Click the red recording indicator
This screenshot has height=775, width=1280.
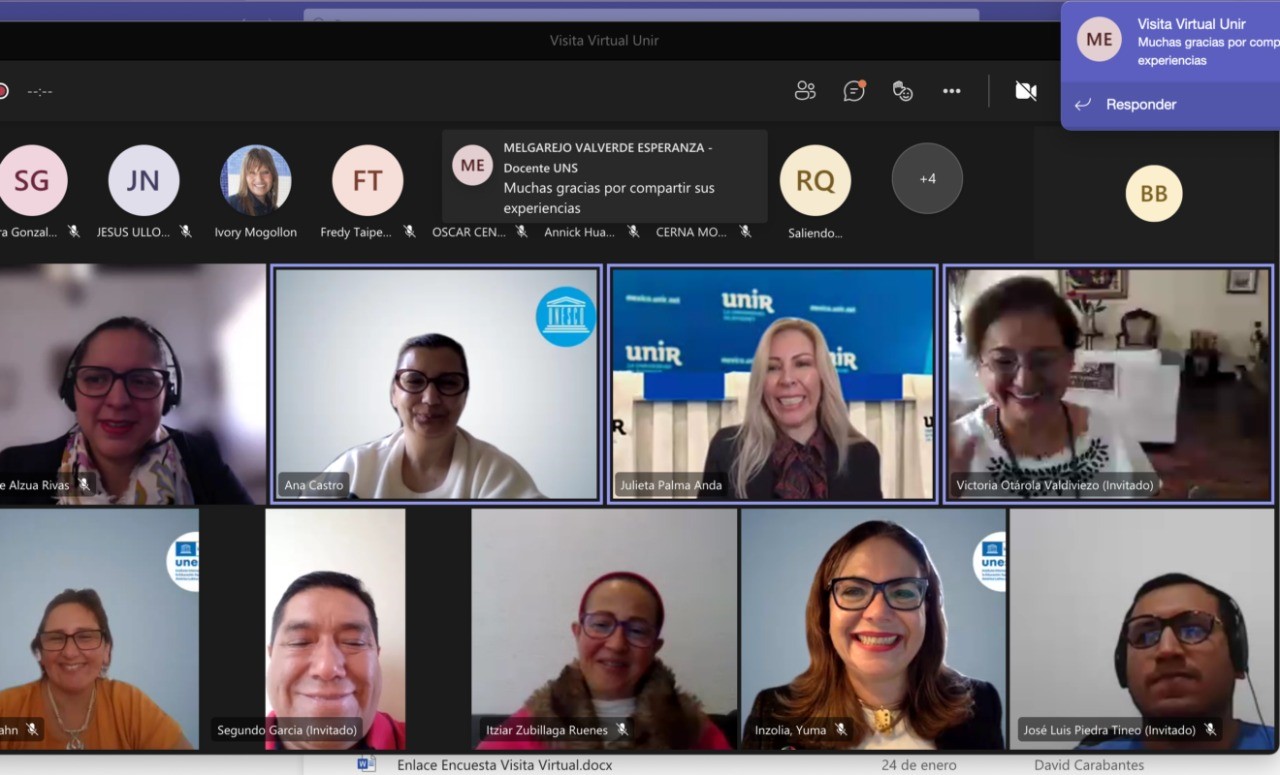click(3, 91)
